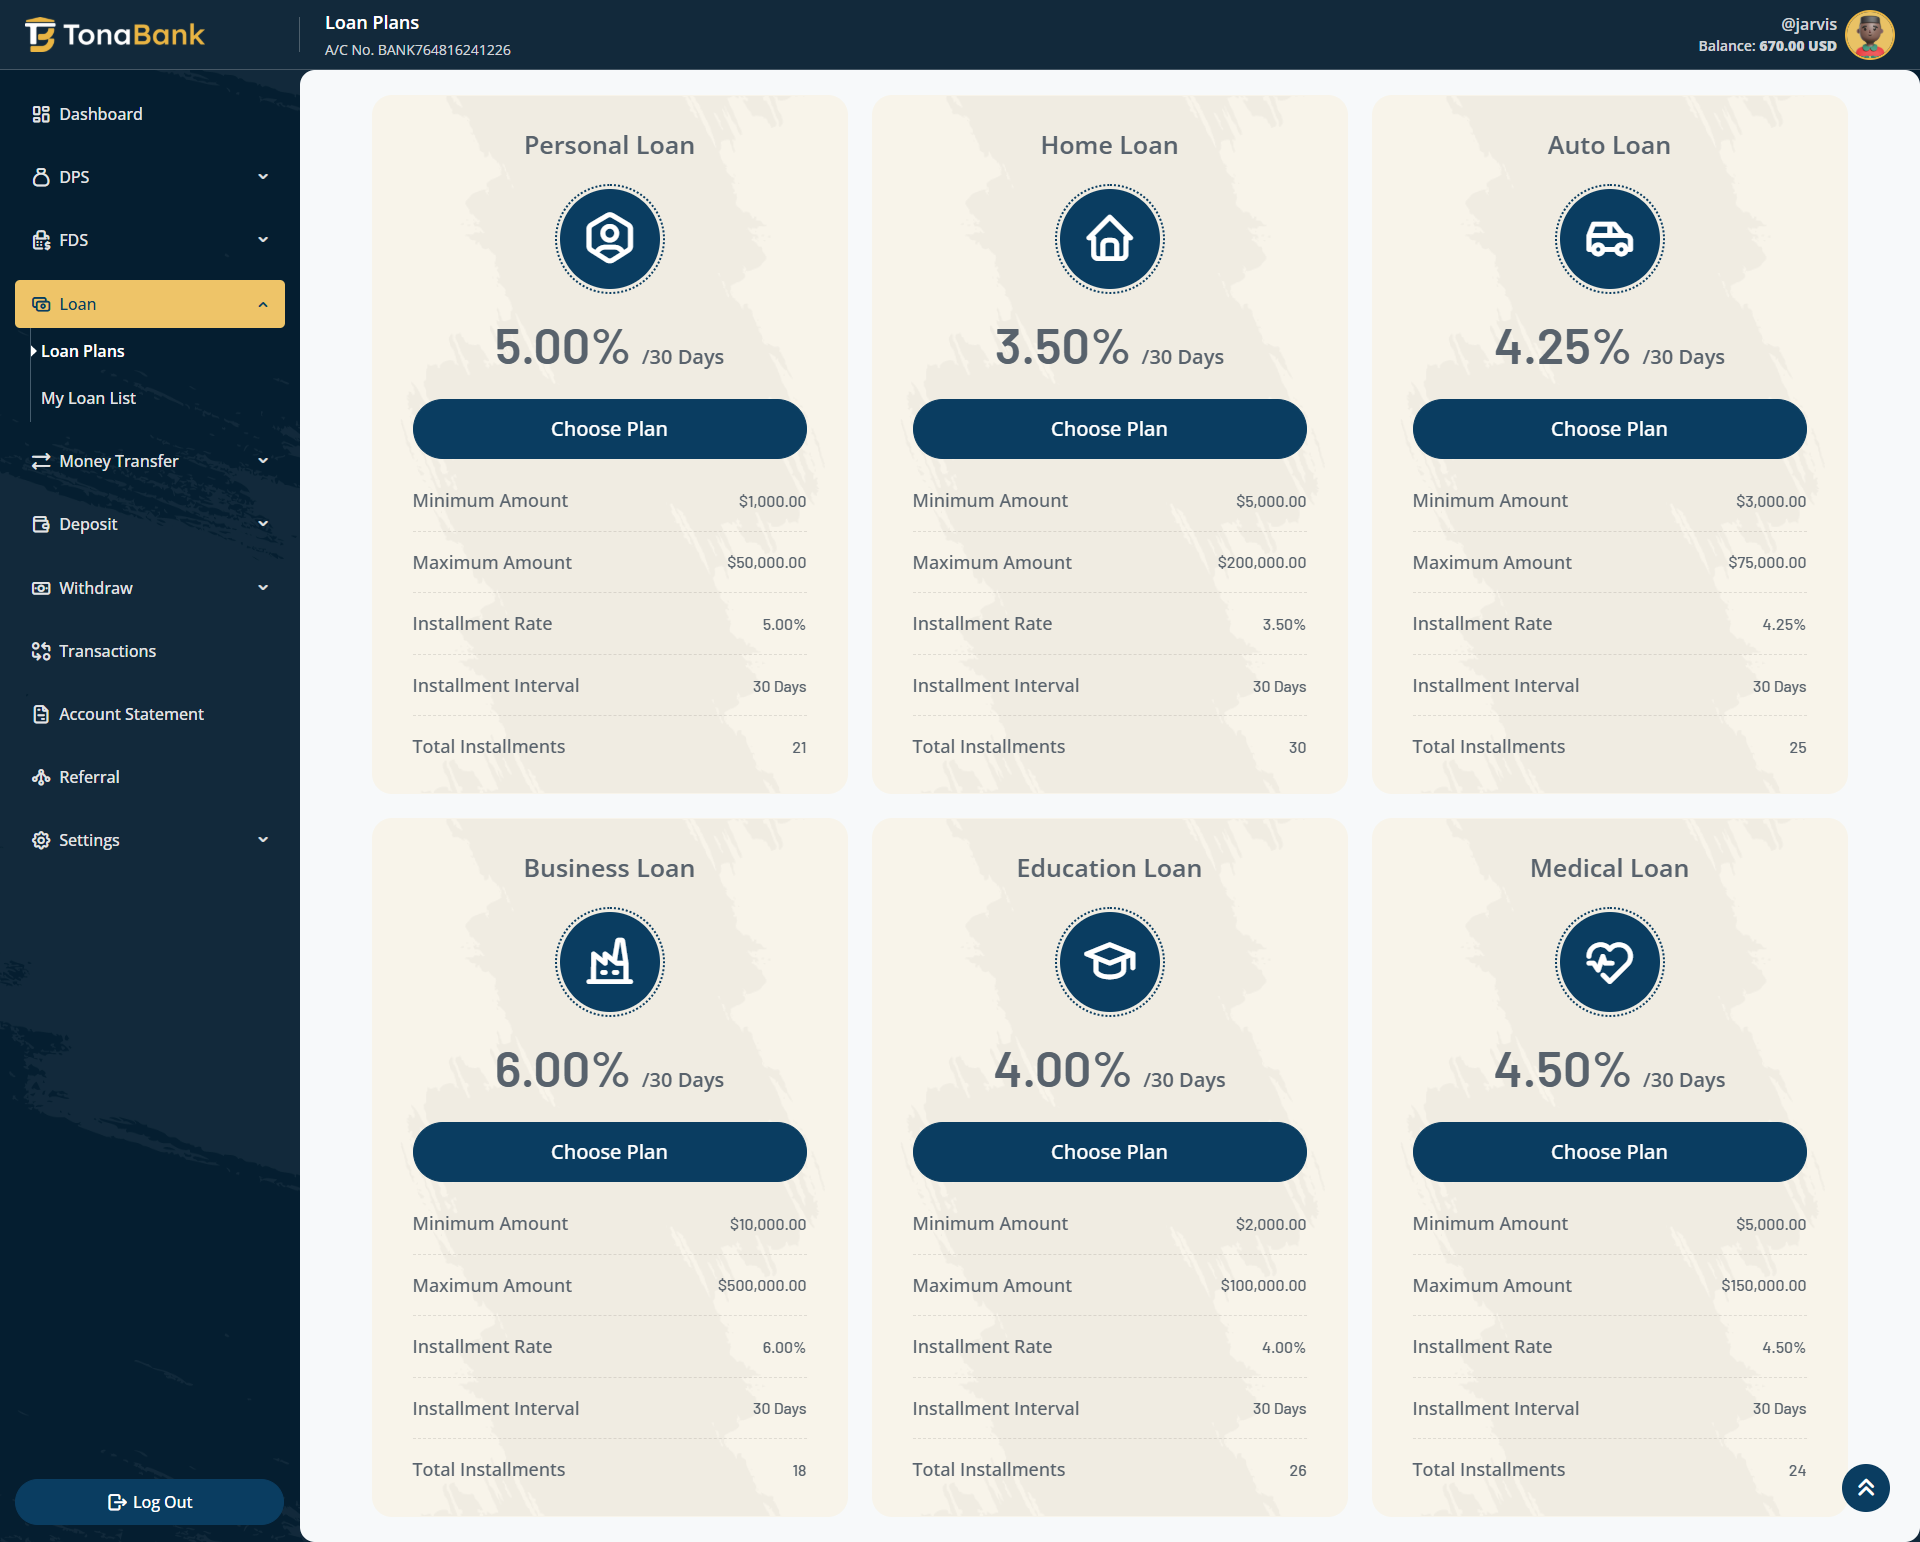
Task: Open the jarvis user avatar
Action: (x=1869, y=35)
